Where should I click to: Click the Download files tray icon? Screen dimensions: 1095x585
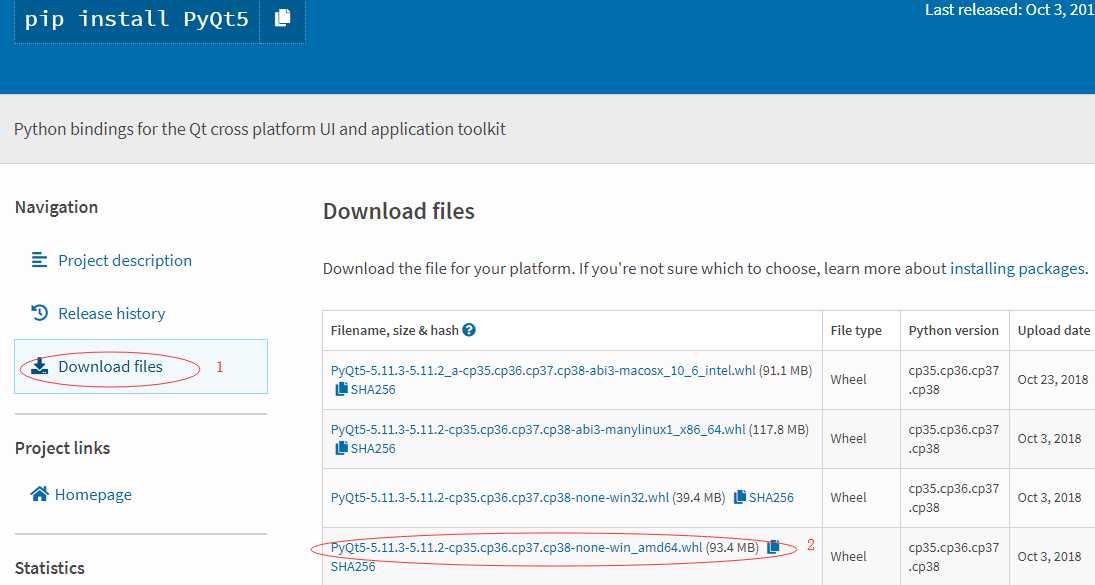pos(40,366)
